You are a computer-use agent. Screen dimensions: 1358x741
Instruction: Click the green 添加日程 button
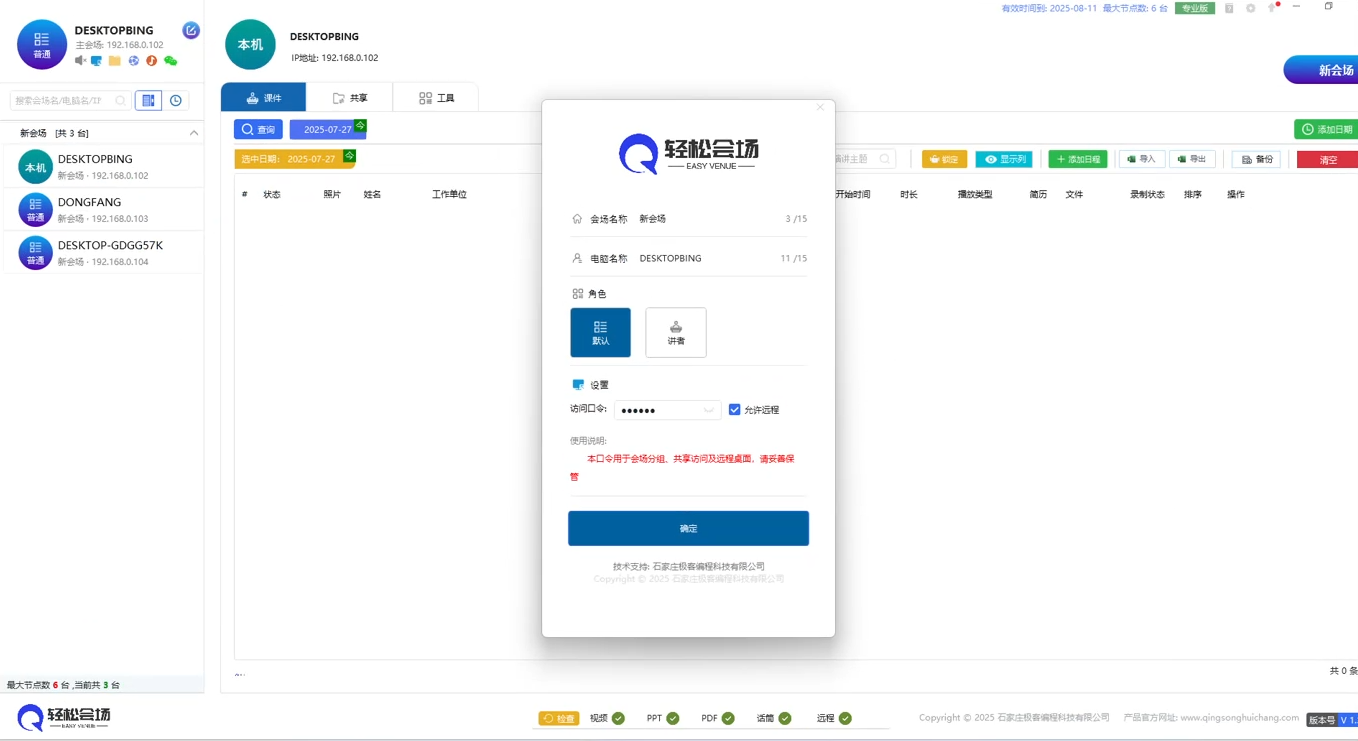[1078, 159]
